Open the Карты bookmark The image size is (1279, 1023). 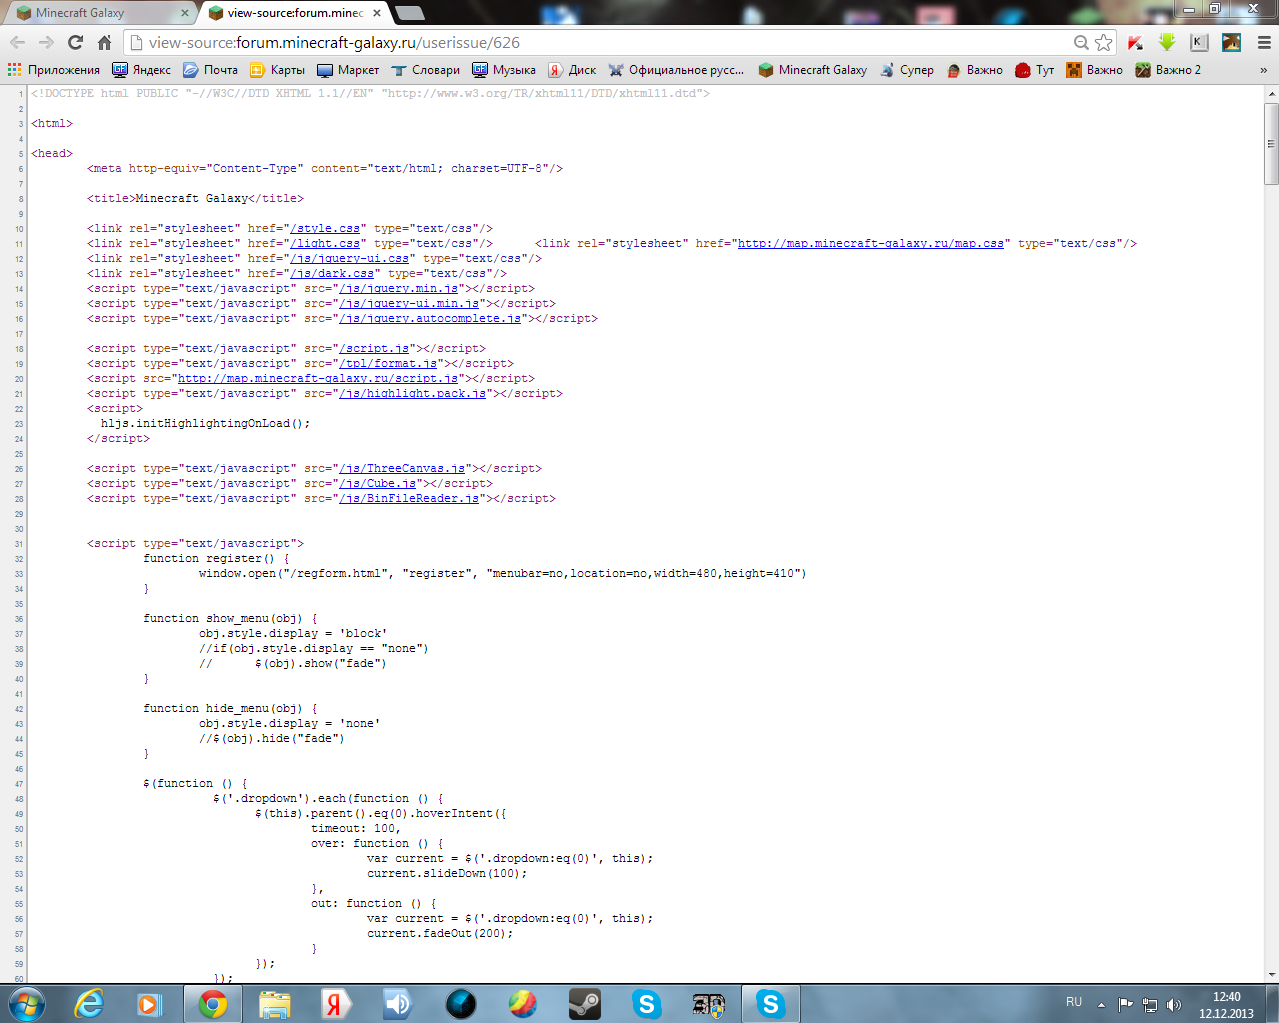click(x=278, y=70)
